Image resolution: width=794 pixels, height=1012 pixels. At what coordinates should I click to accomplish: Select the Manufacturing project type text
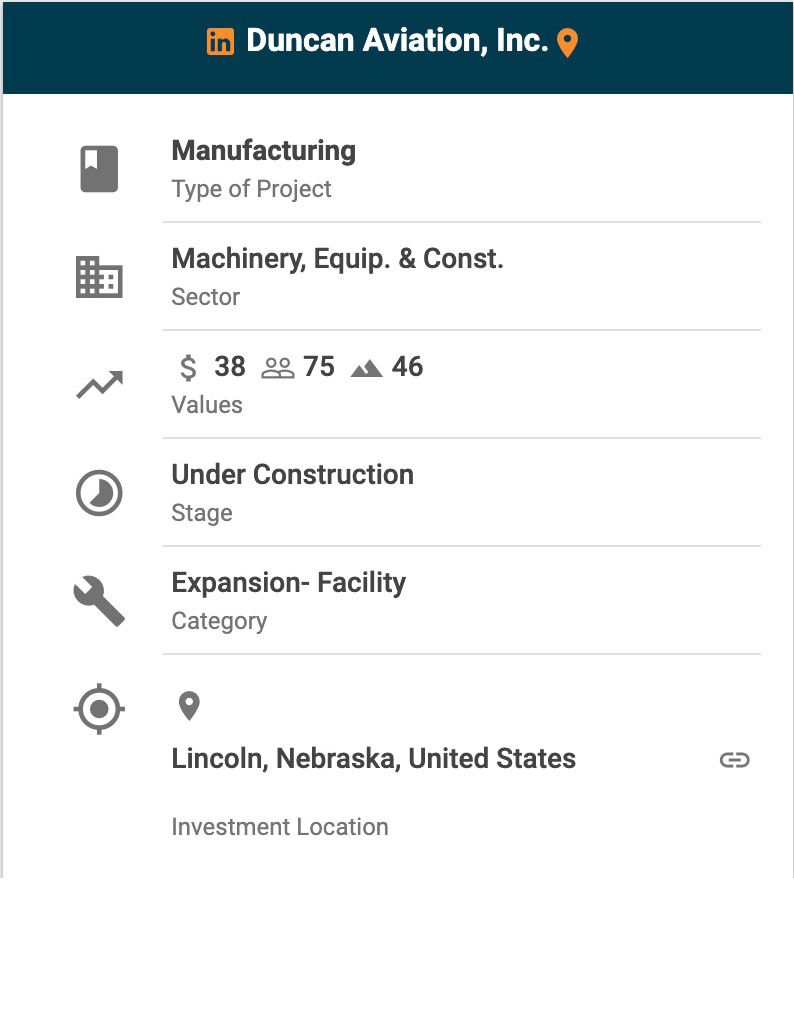(263, 151)
